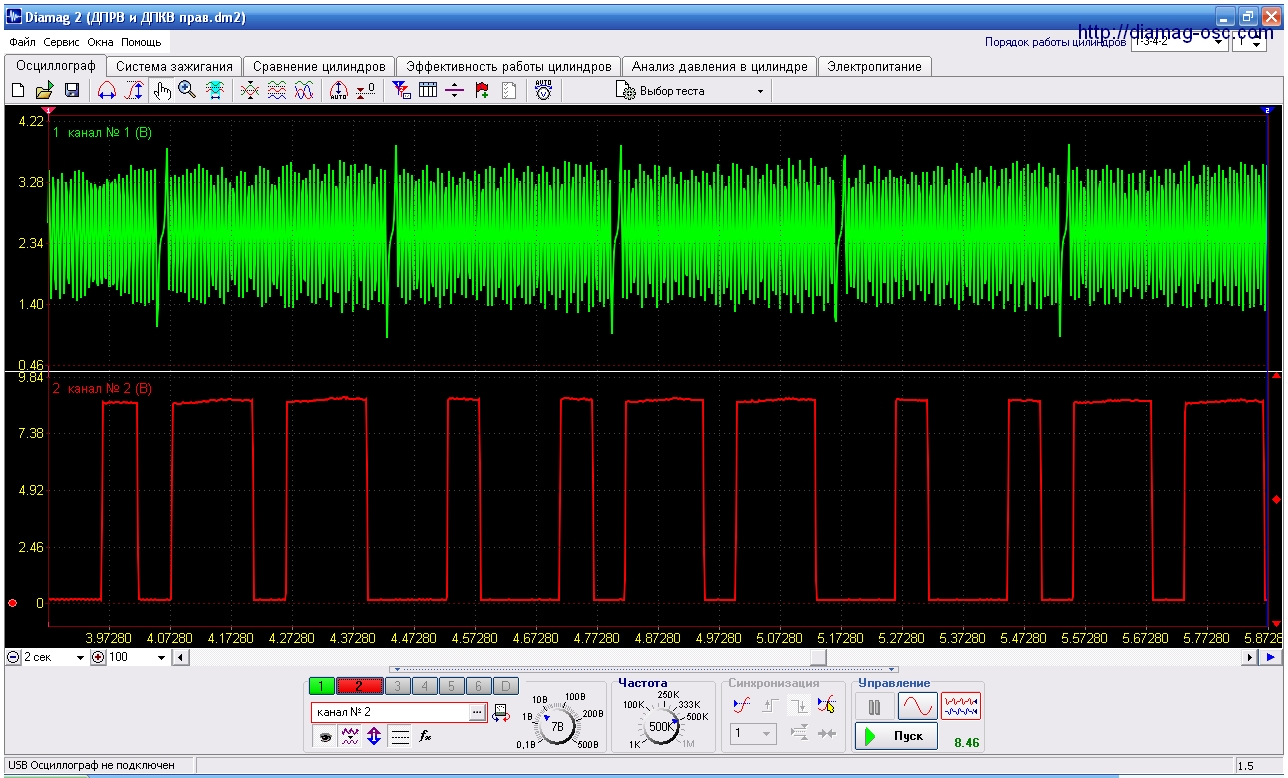Switch to Сравнение цилиндров tab
This screenshot has width=1288, height=778.
pyautogui.click(x=319, y=66)
